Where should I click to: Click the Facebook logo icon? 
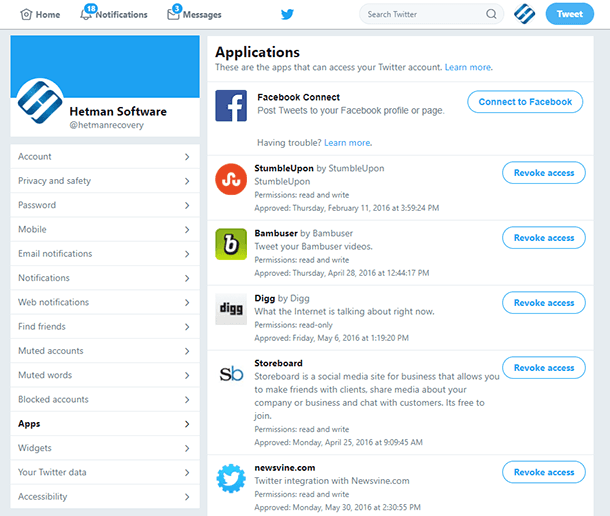click(231, 106)
